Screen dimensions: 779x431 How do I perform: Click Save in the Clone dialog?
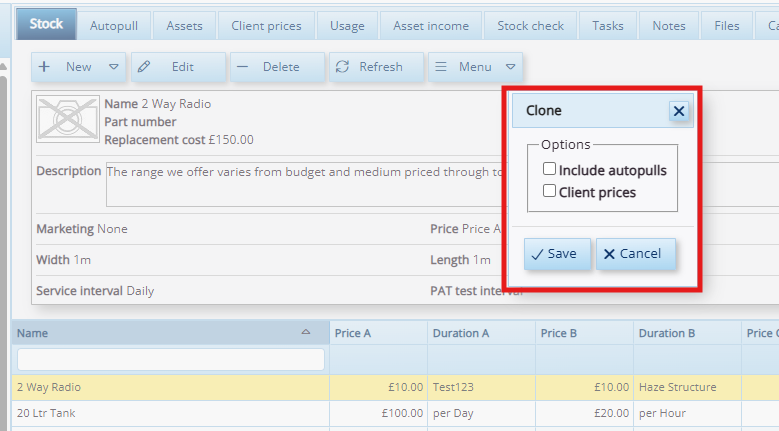[x=557, y=254]
